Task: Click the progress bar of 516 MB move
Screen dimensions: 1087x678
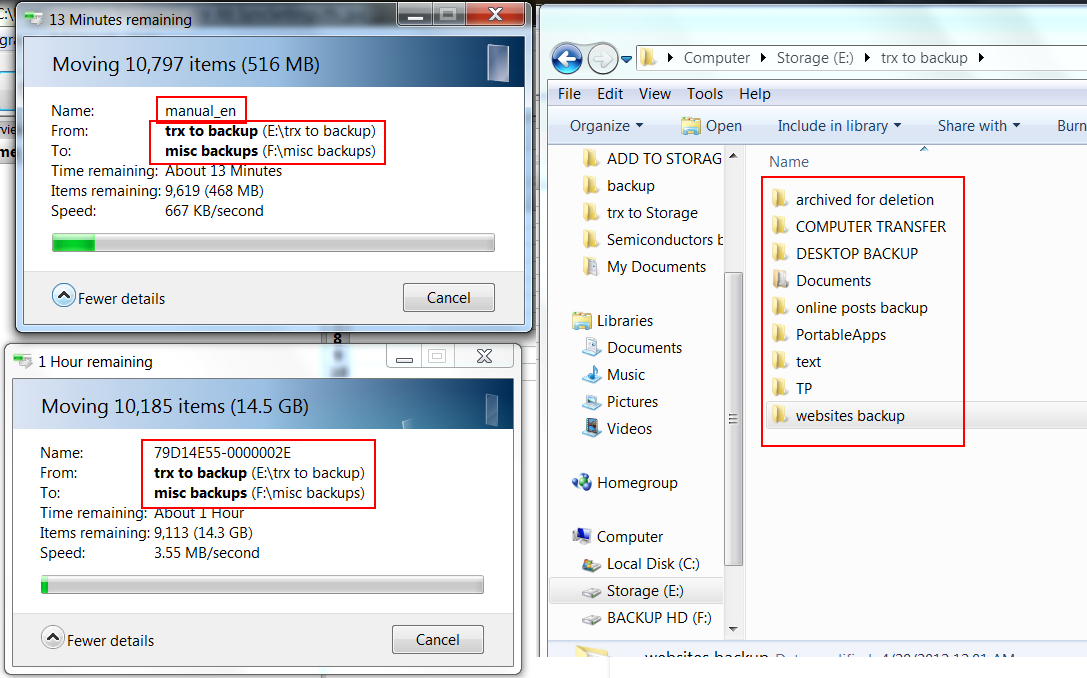Action: [273, 243]
